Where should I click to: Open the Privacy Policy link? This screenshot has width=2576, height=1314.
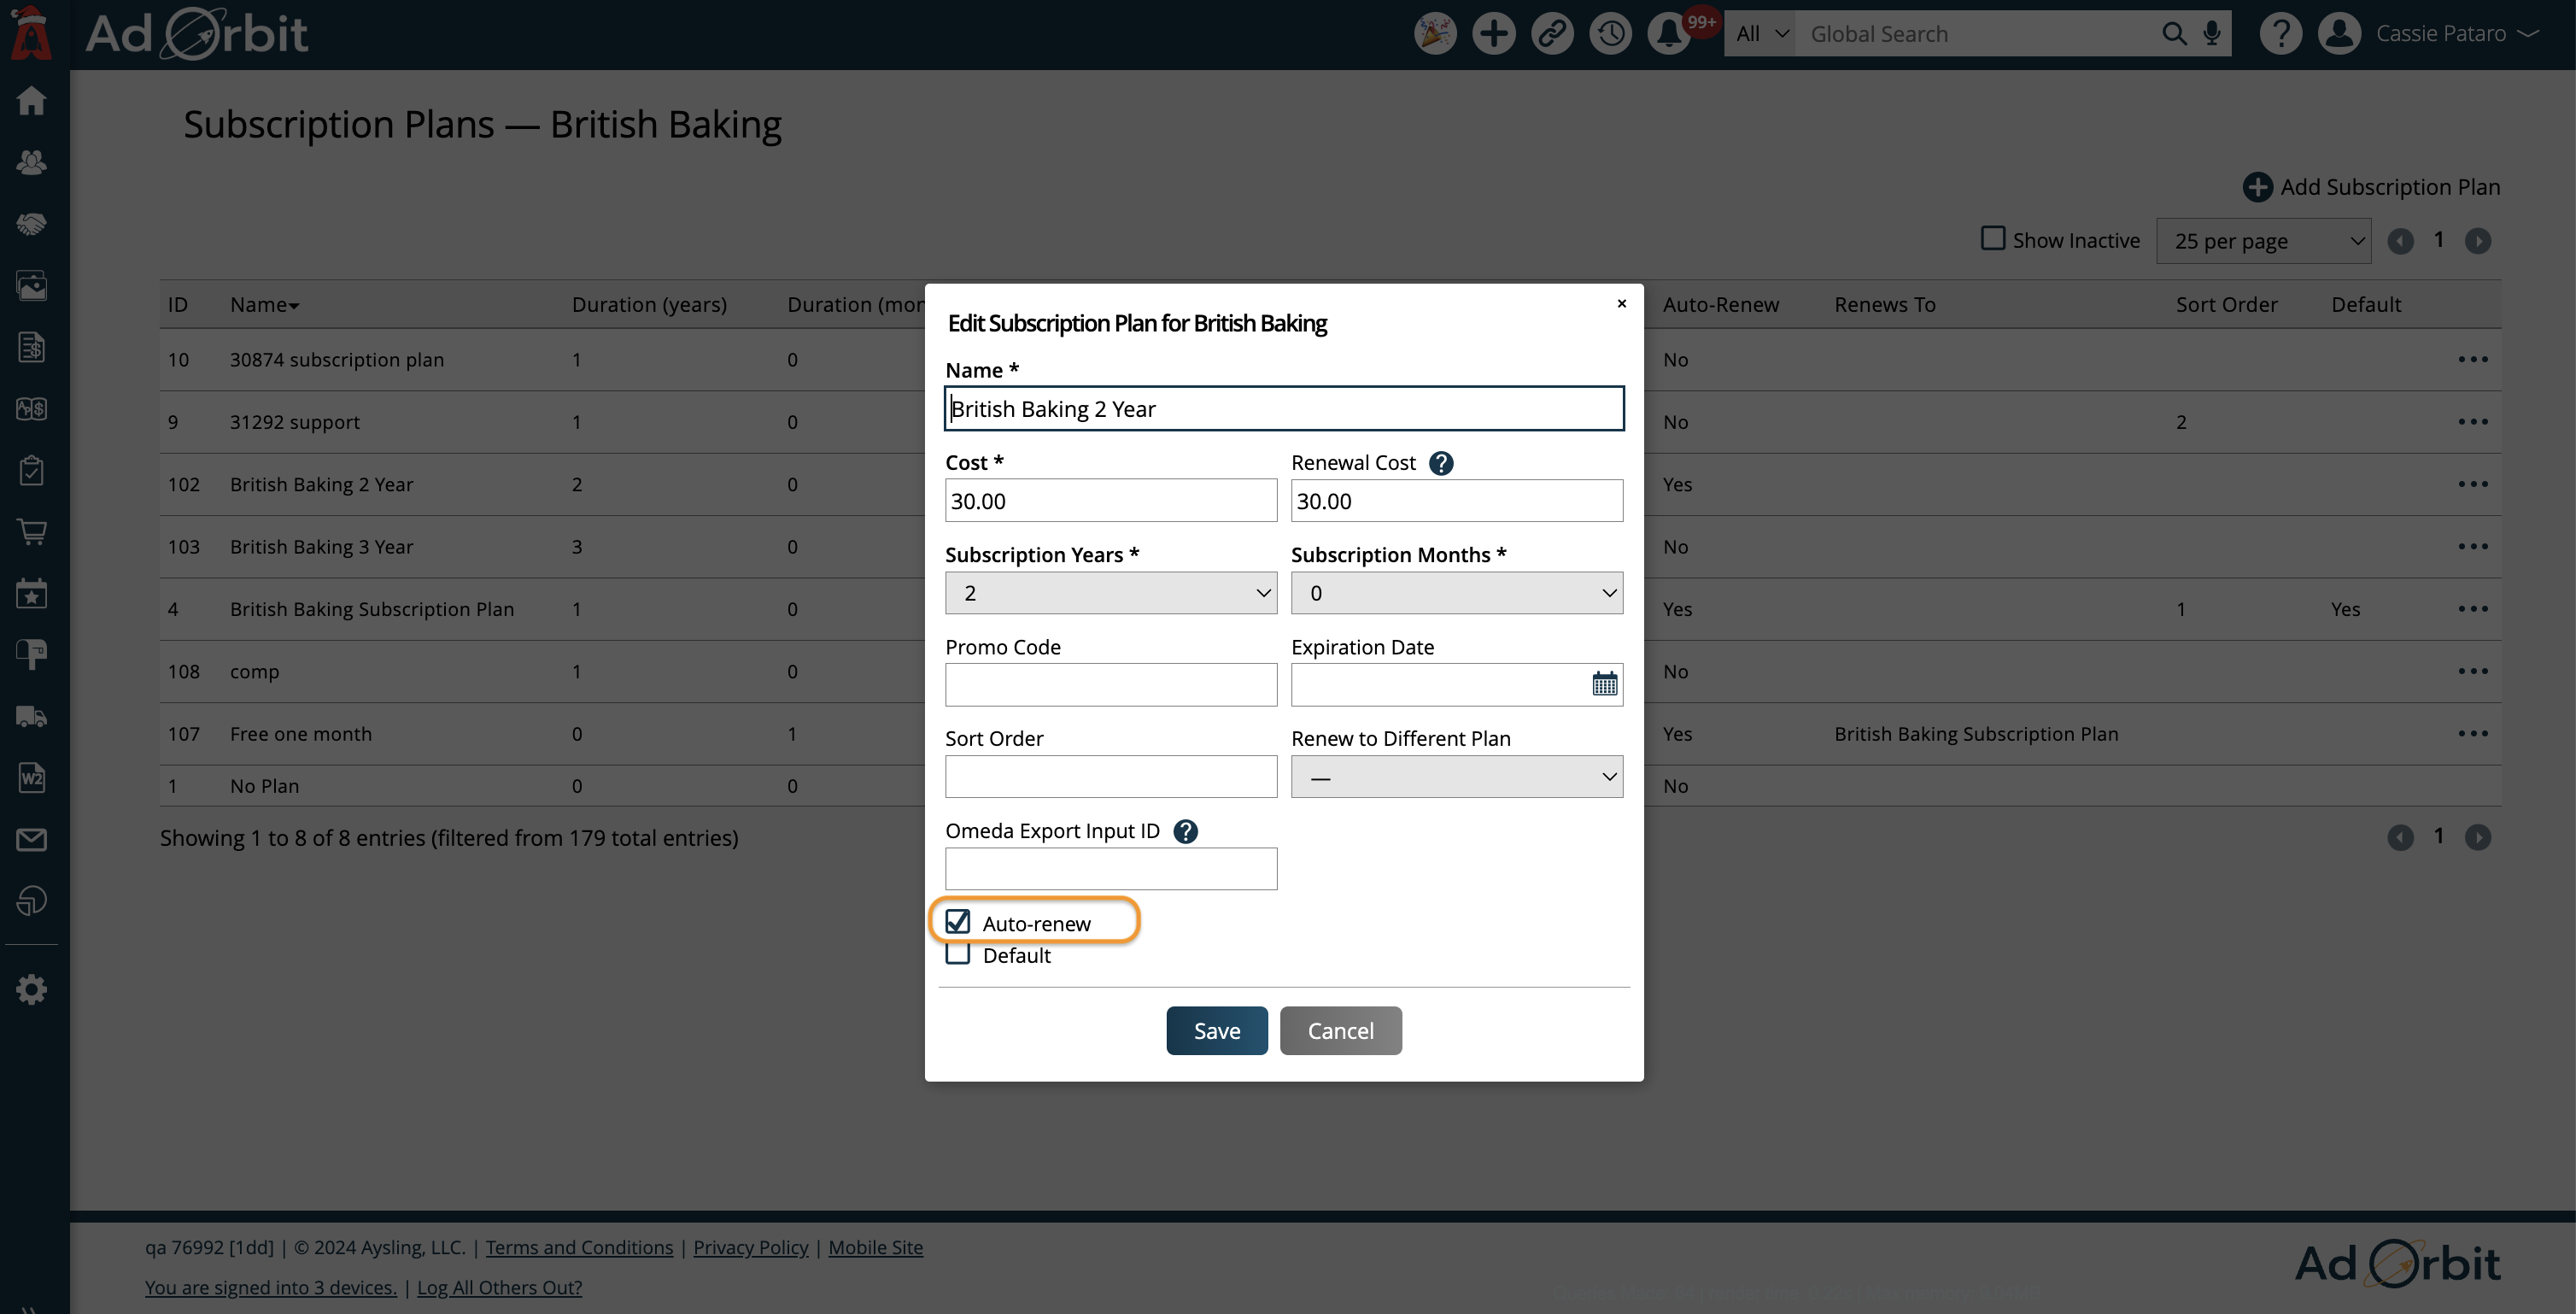click(750, 1247)
